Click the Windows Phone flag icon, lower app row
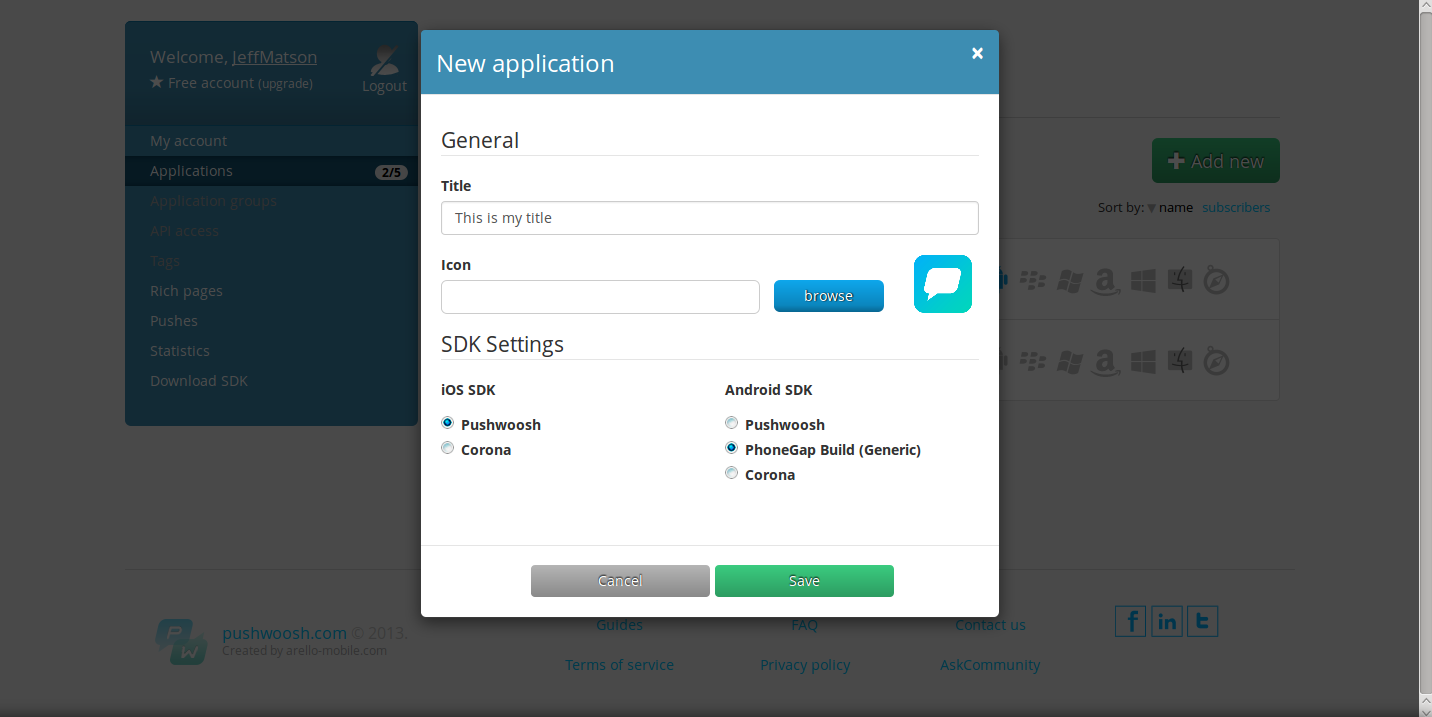1432x717 pixels. [1069, 362]
